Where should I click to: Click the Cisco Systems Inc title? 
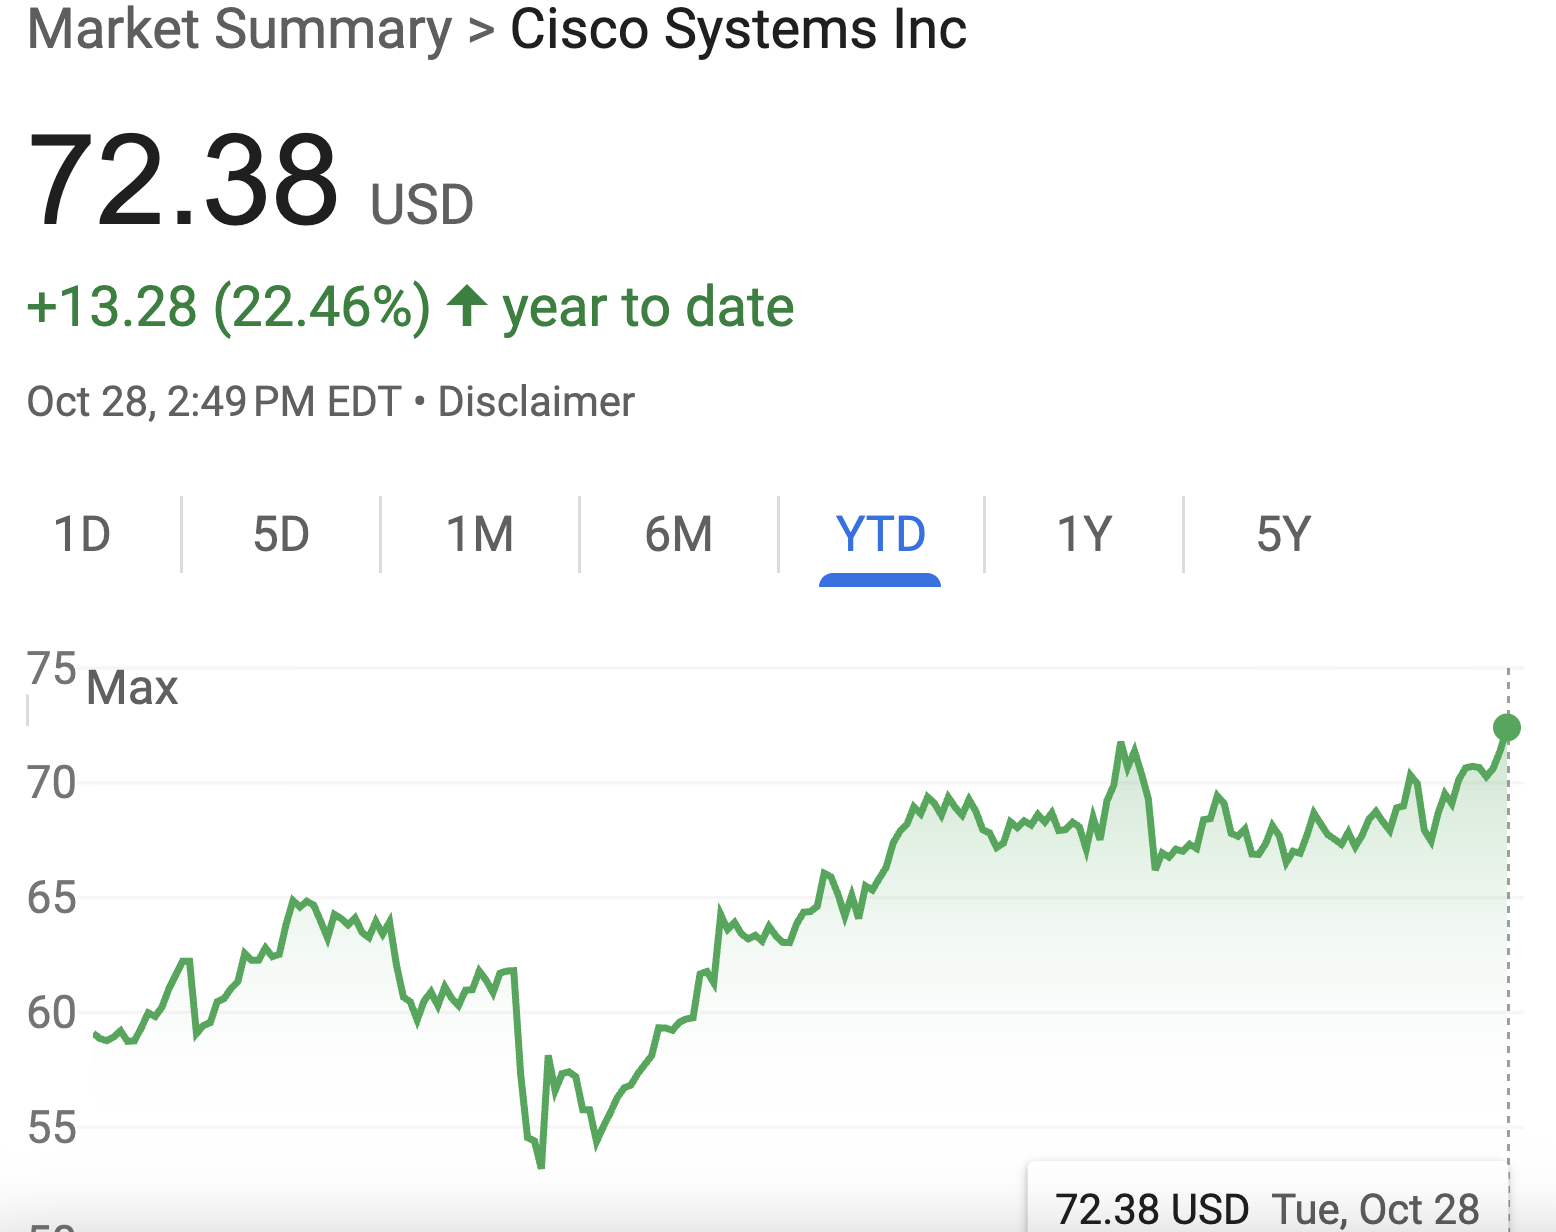tap(738, 30)
